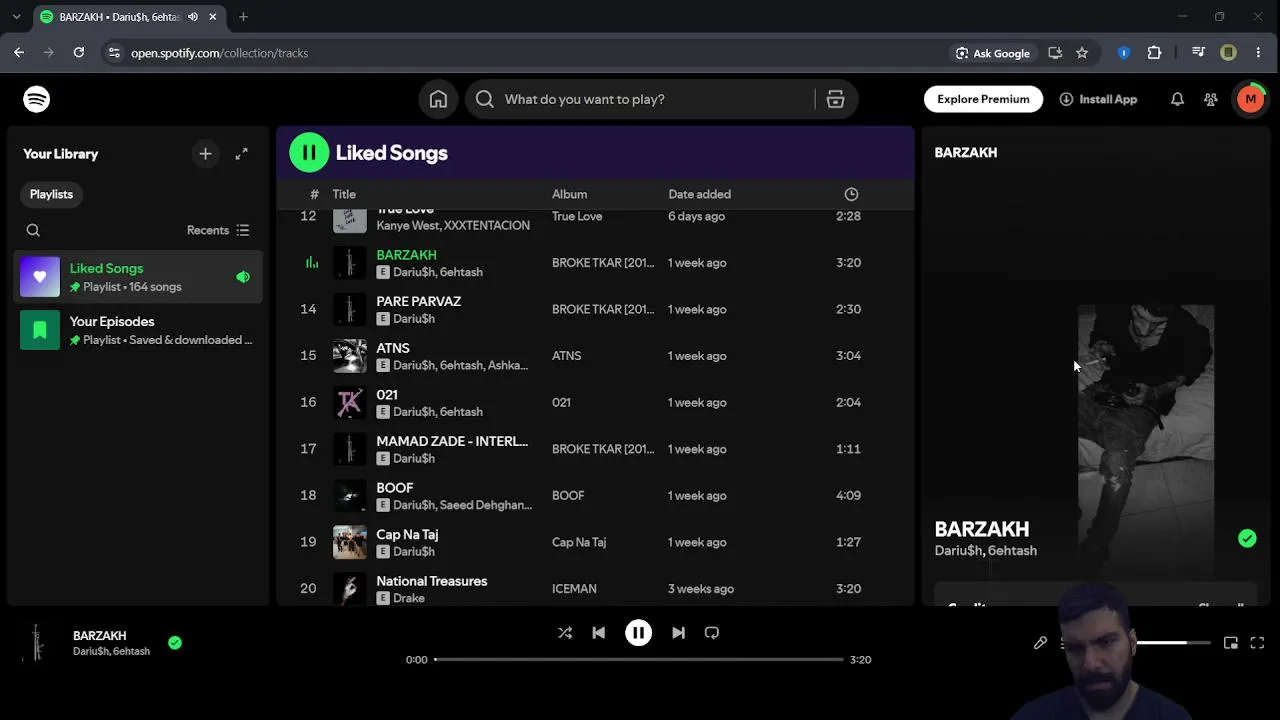Bookmark this page star icon

tap(1082, 53)
